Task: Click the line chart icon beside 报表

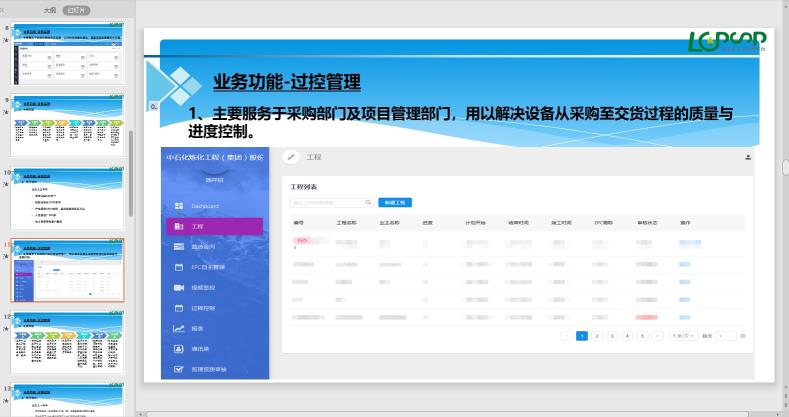Action: (179, 328)
